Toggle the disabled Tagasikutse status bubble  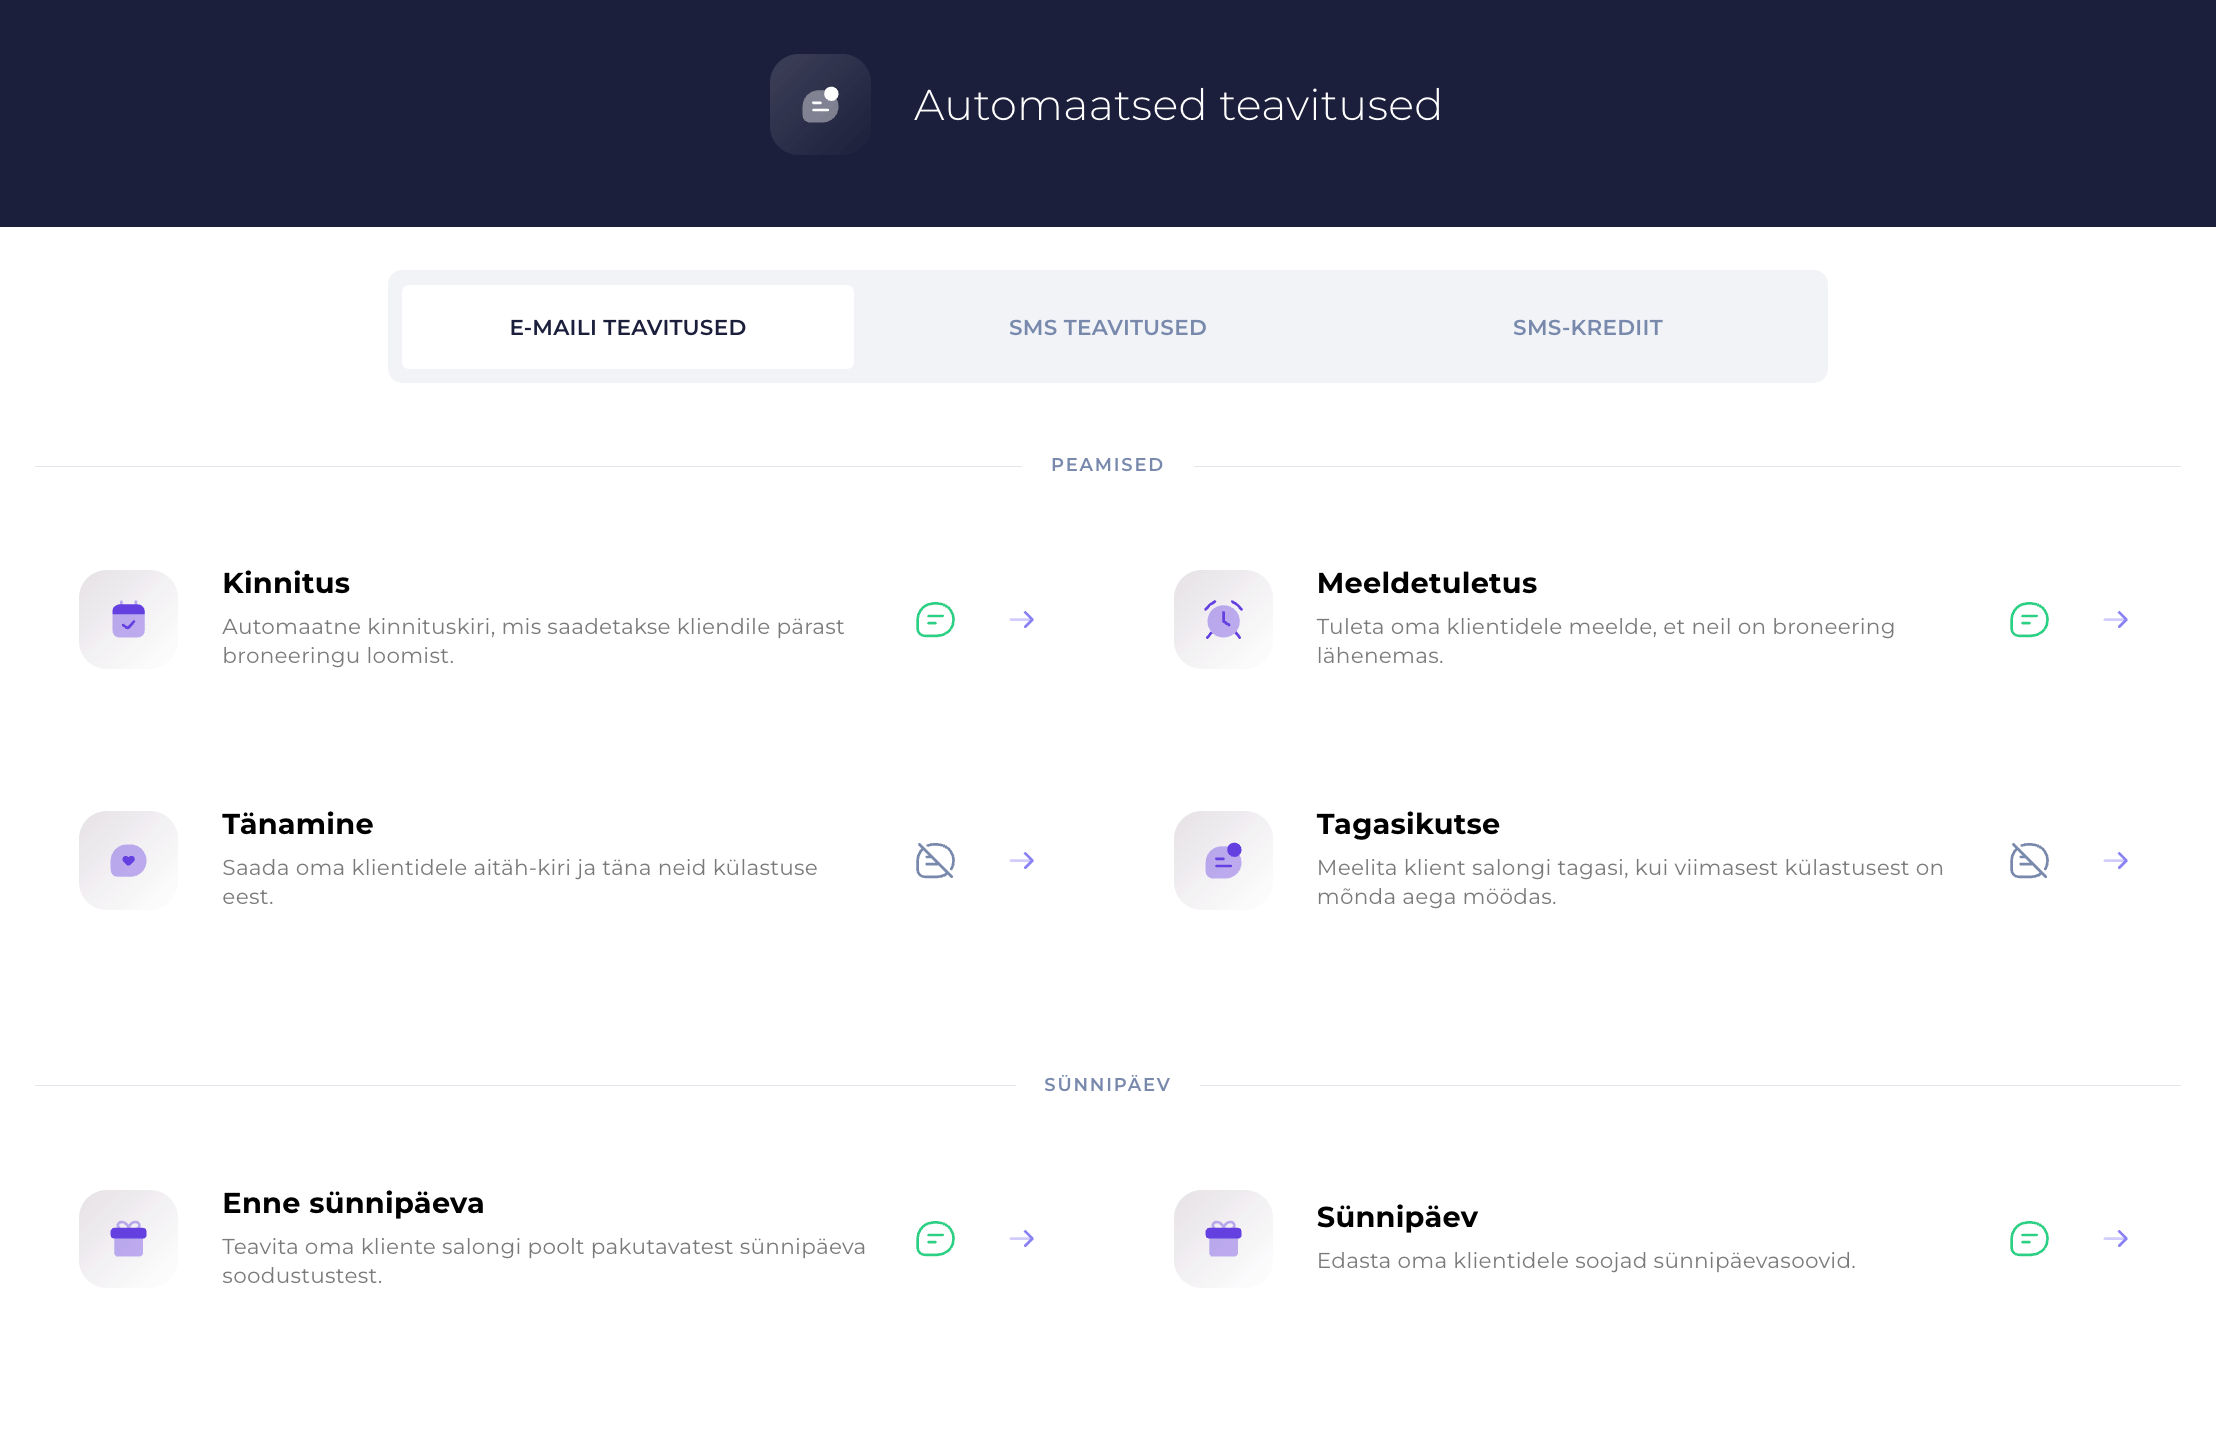2029,861
